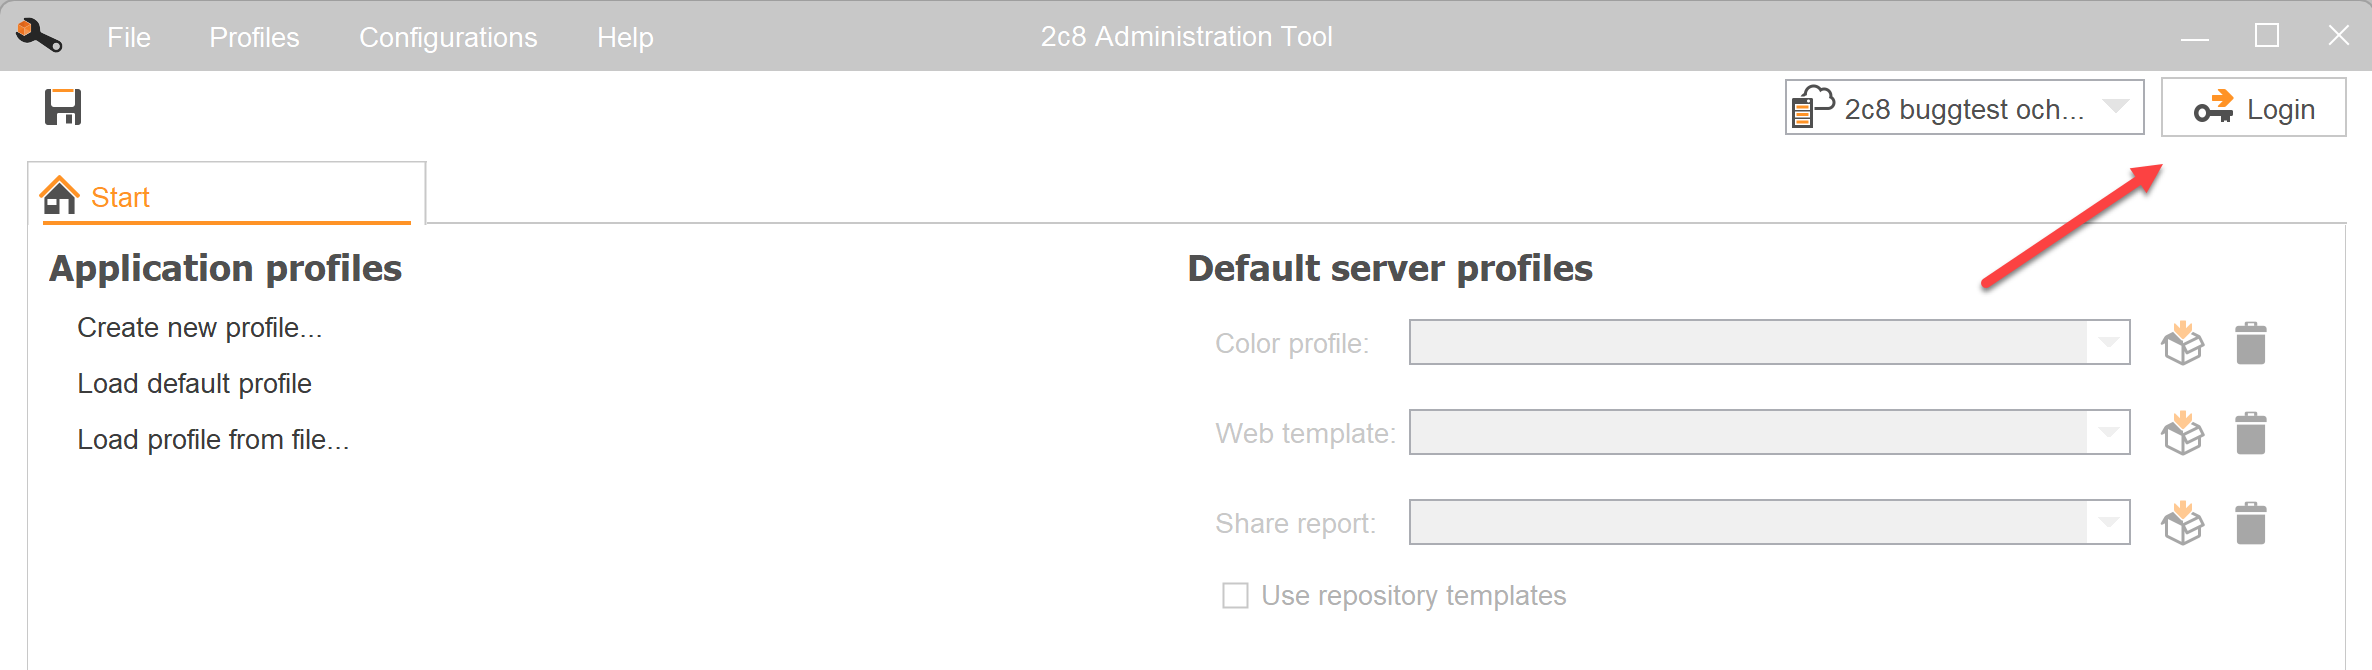Expand the Web template dropdown
The height and width of the screenshot is (670, 2372).
pyautogui.click(x=2108, y=433)
